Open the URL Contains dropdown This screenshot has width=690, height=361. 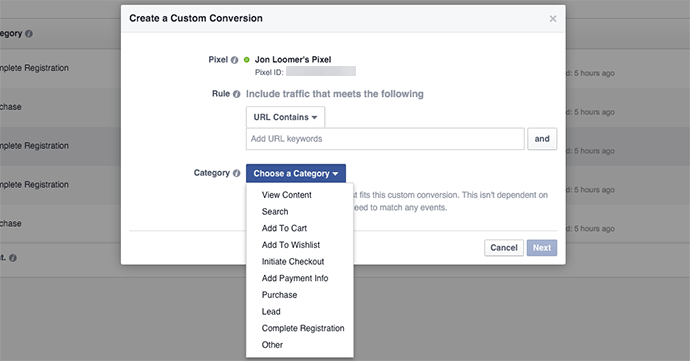coord(285,117)
